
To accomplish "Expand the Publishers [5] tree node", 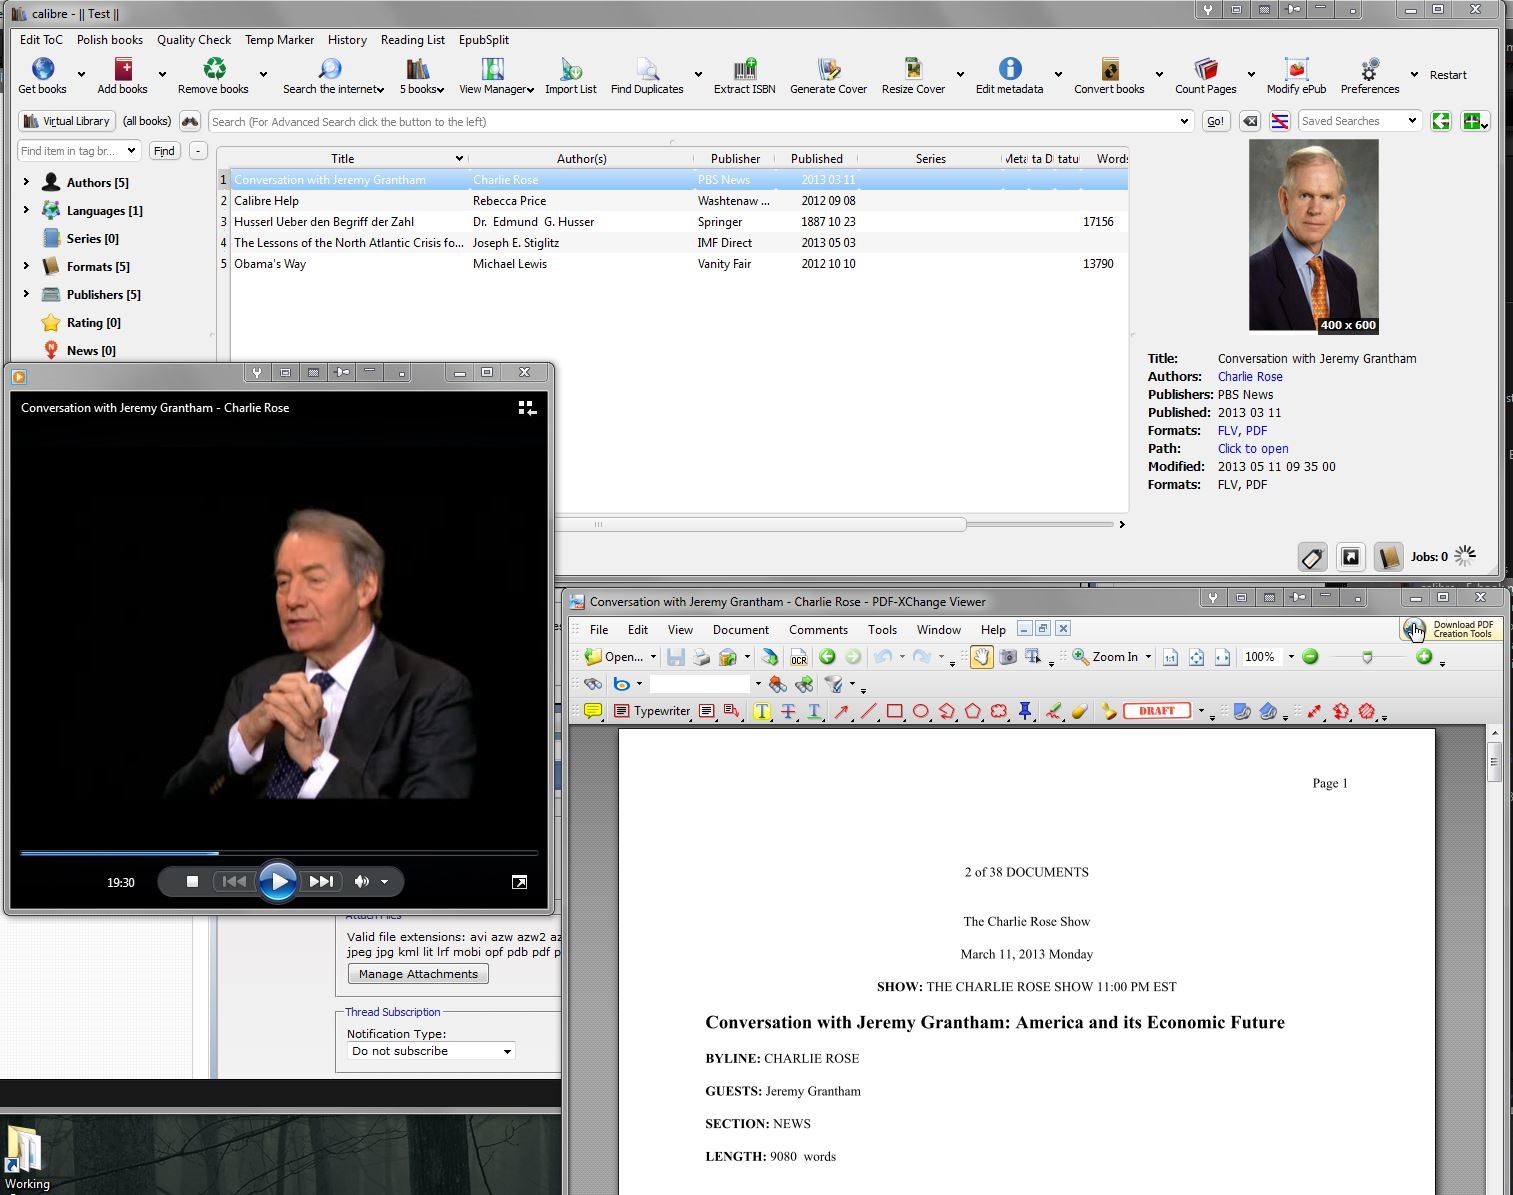I will point(26,294).
